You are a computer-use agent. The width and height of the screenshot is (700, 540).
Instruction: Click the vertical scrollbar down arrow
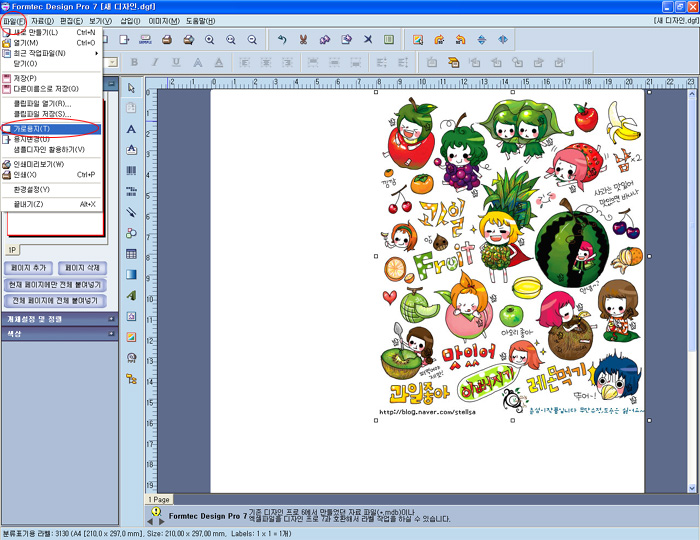point(692,488)
